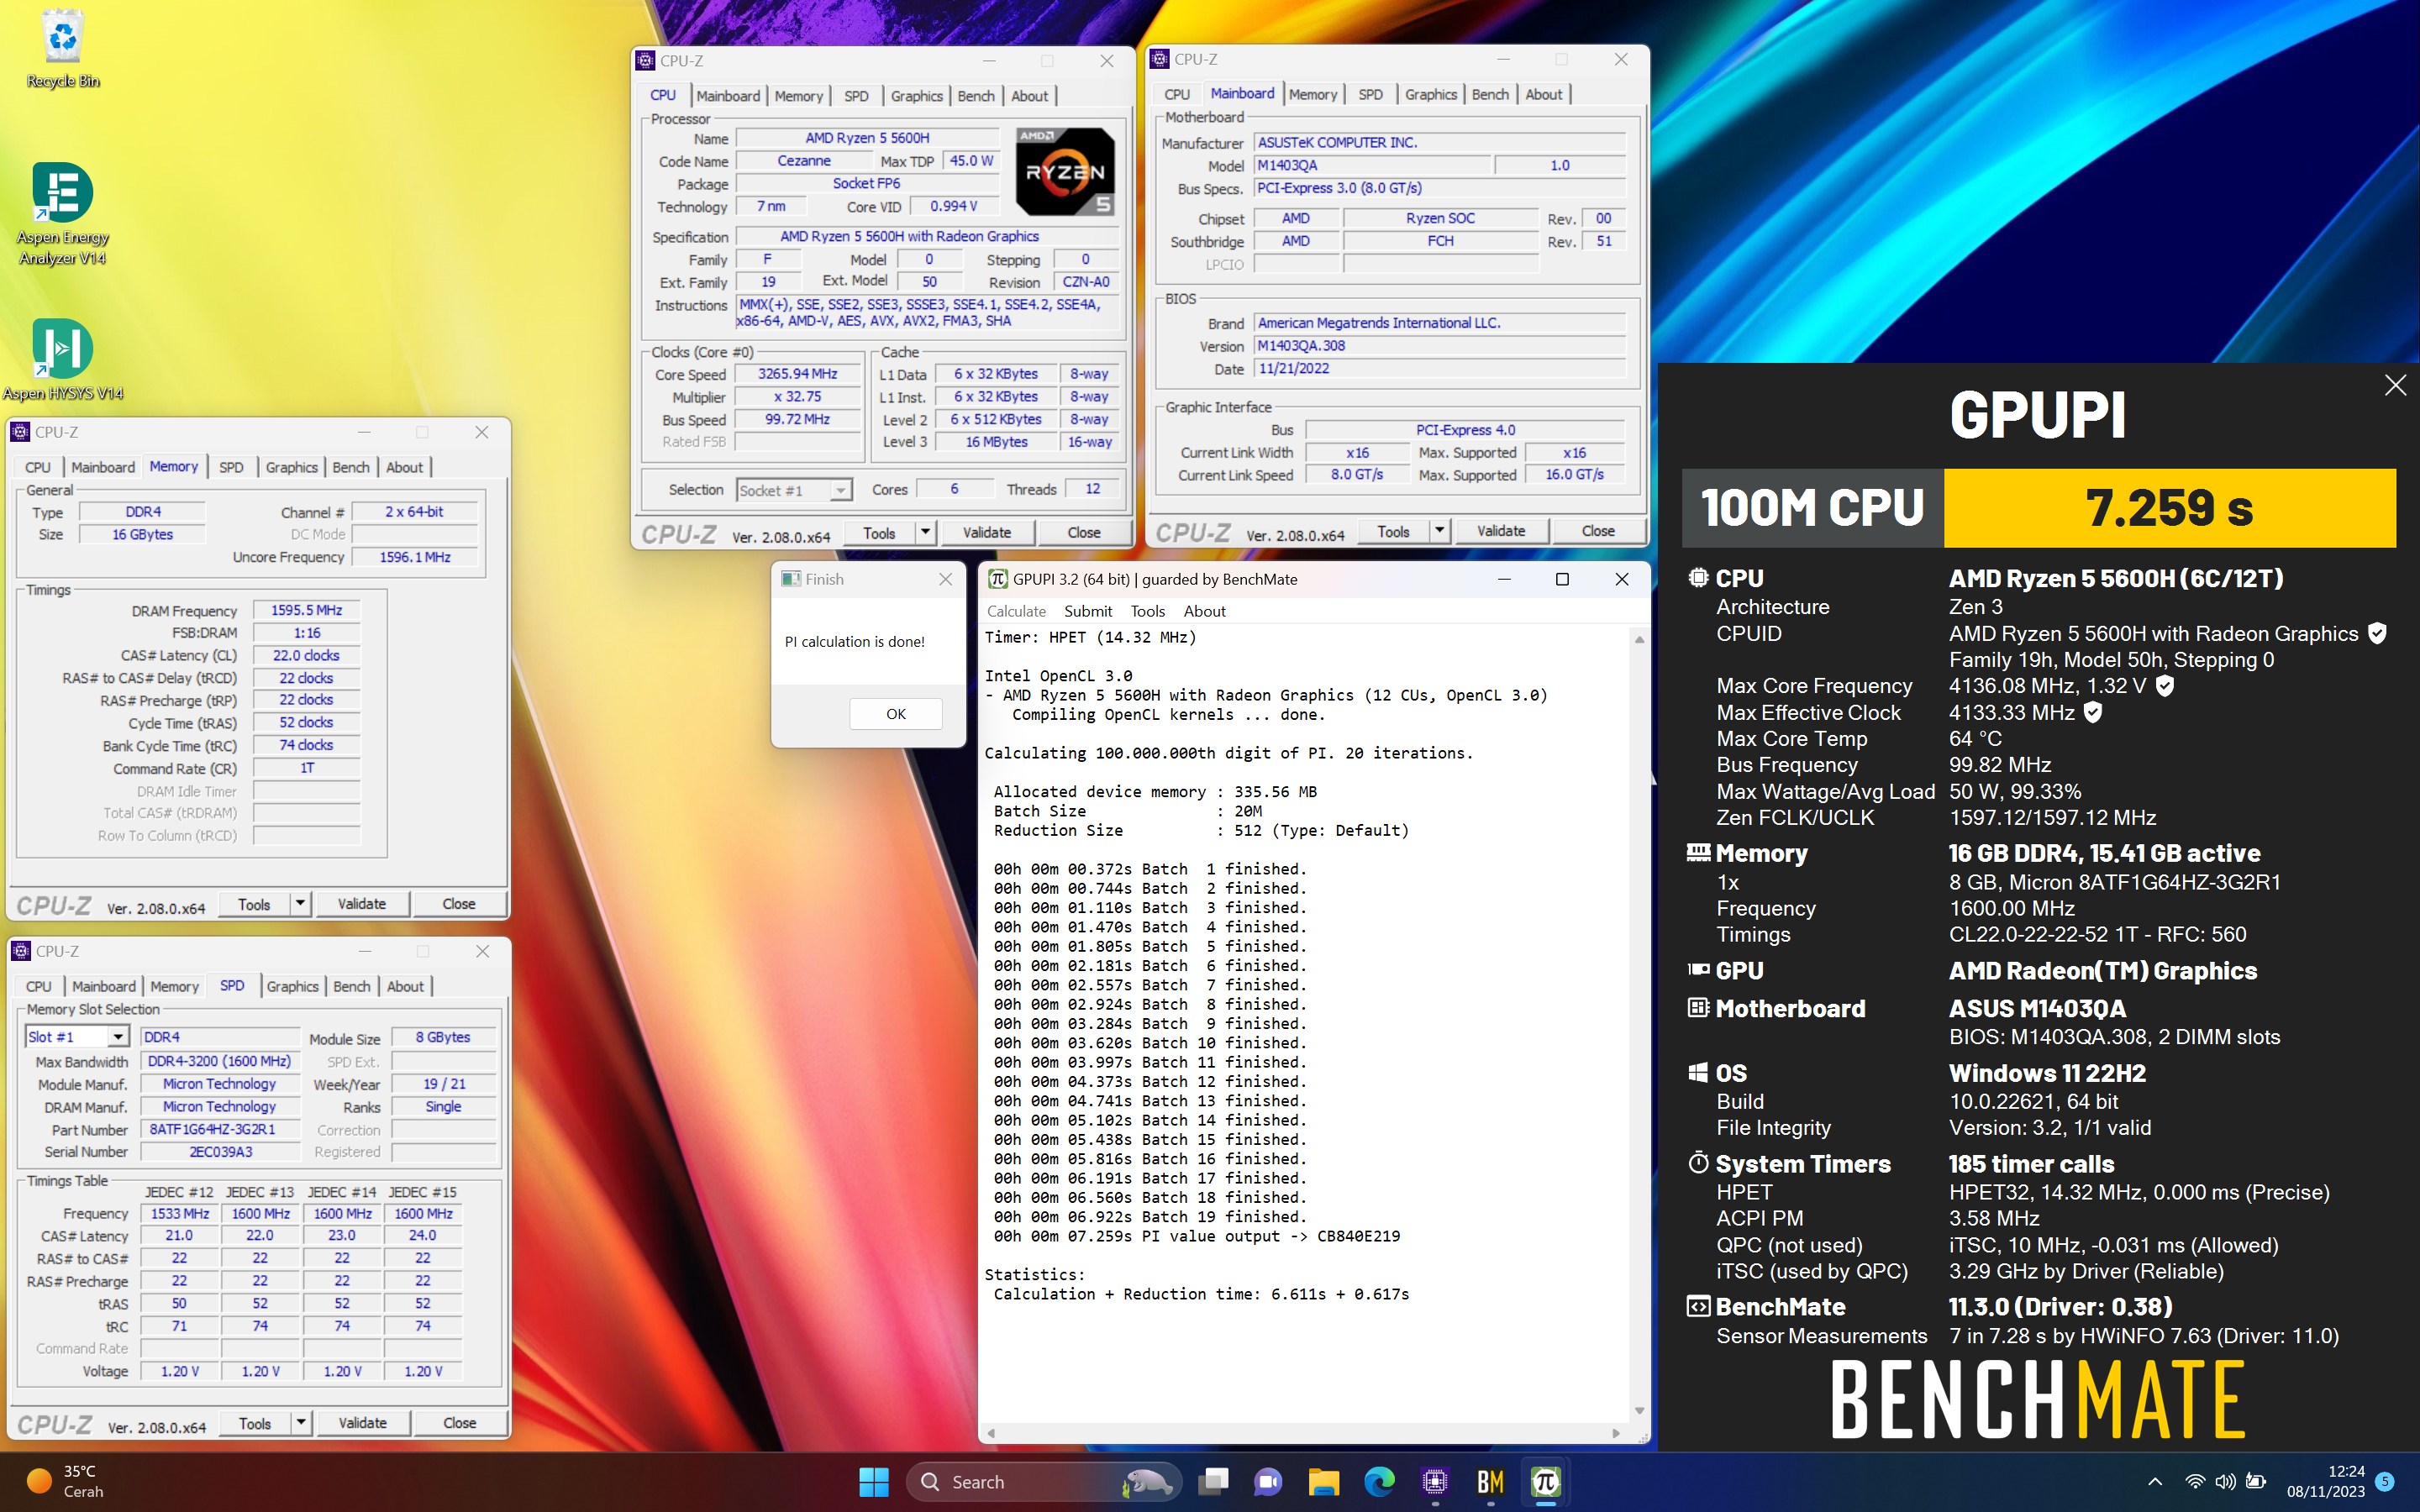Click the verified shield next to CPUID

[2378, 633]
